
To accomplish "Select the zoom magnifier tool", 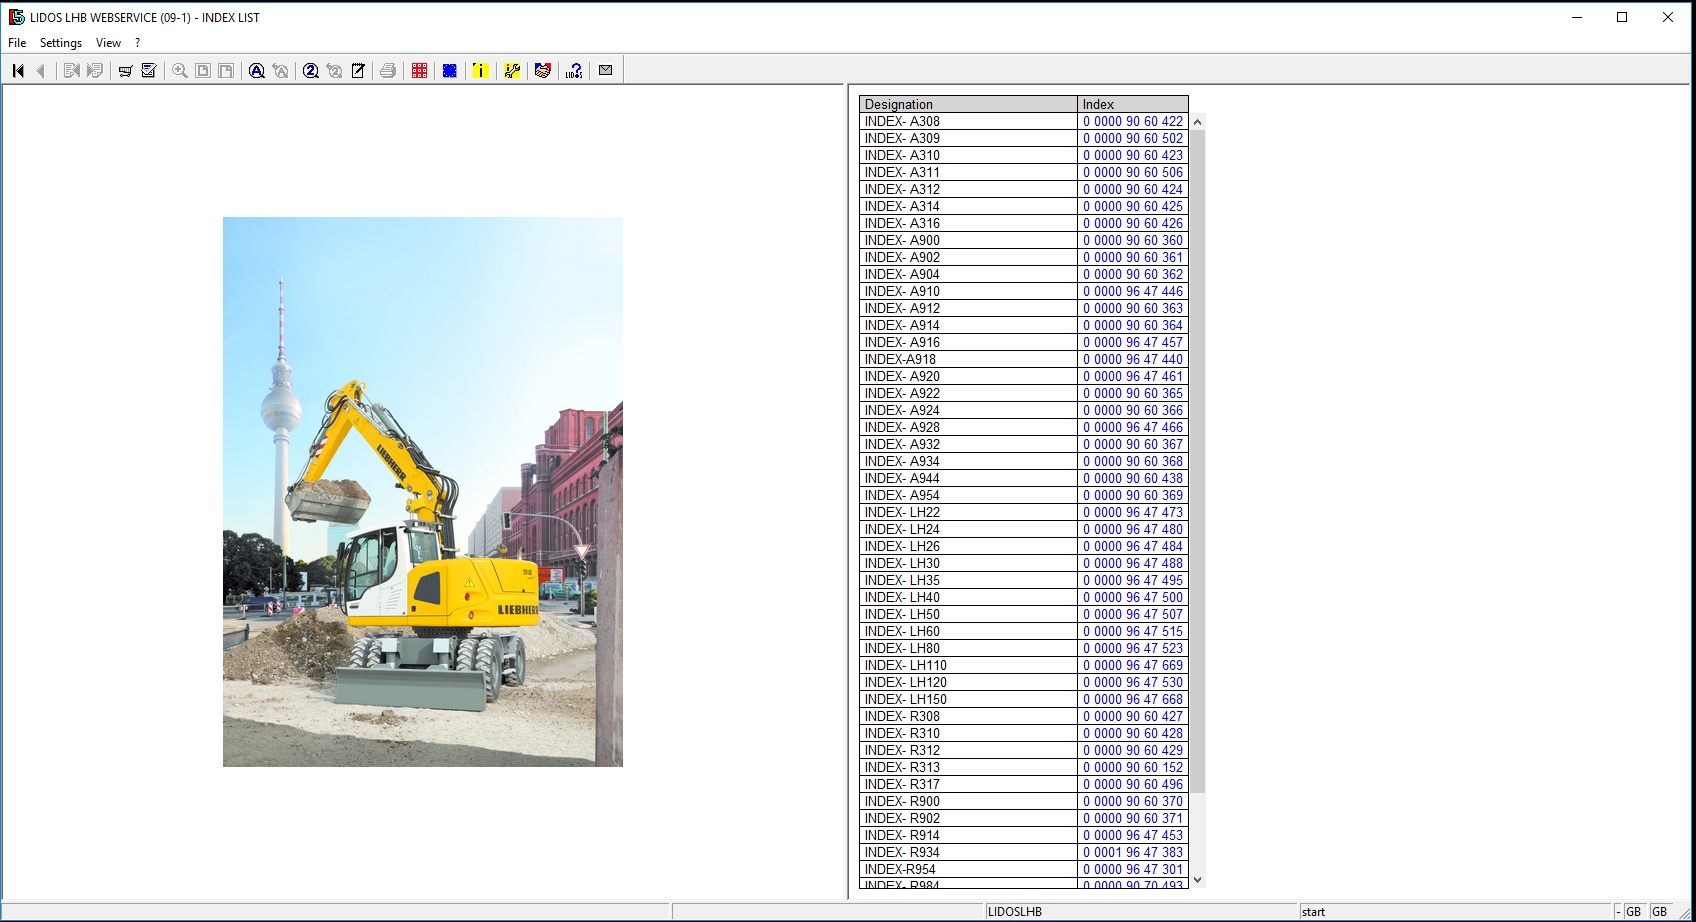I will (178, 70).
